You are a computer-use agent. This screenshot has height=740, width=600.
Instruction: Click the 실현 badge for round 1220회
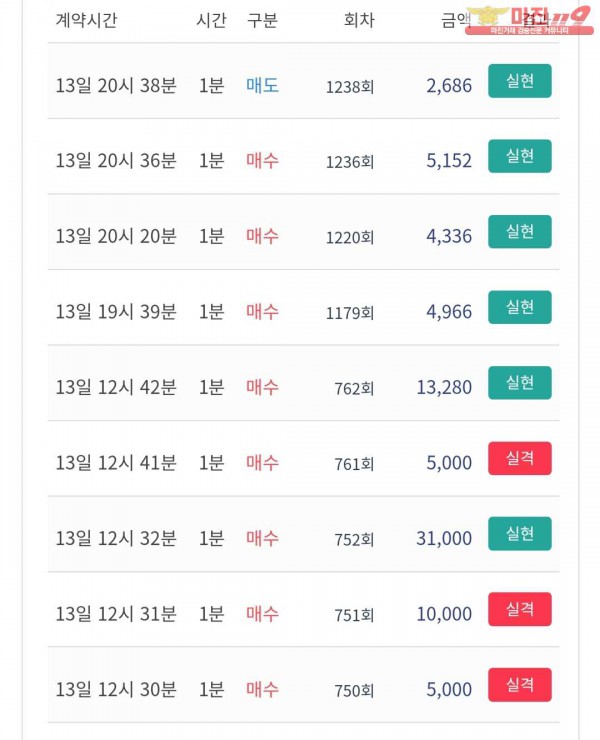[519, 232]
